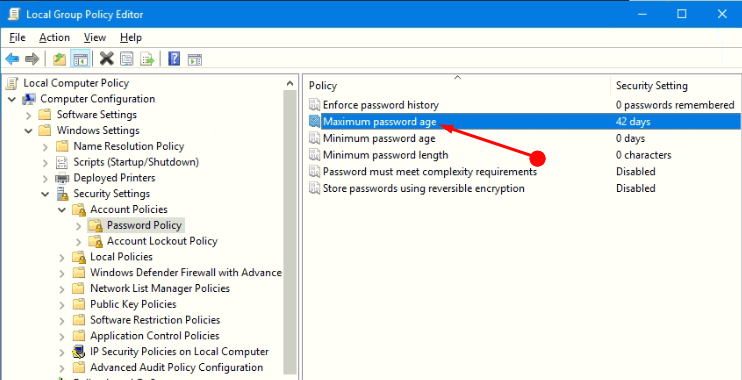Click the Account Lockout Policy folder icon
Image resolution: width=742 pixels, height=380 pixels.
point(95,241)
